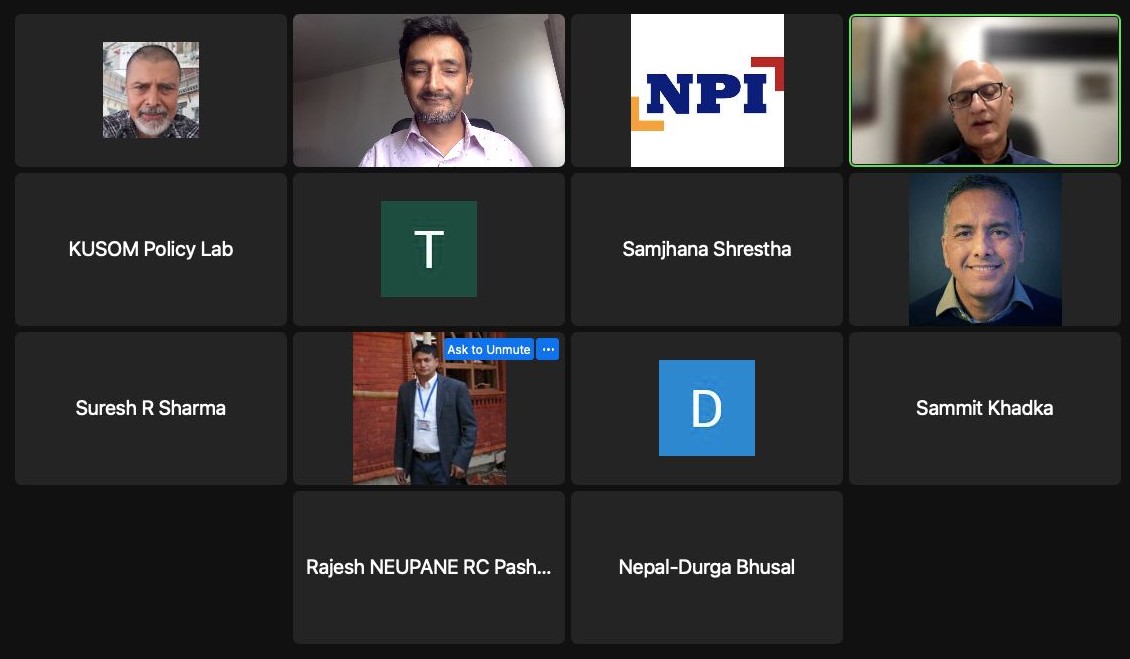Select the video of man in pink shirt

coord(429,91)
